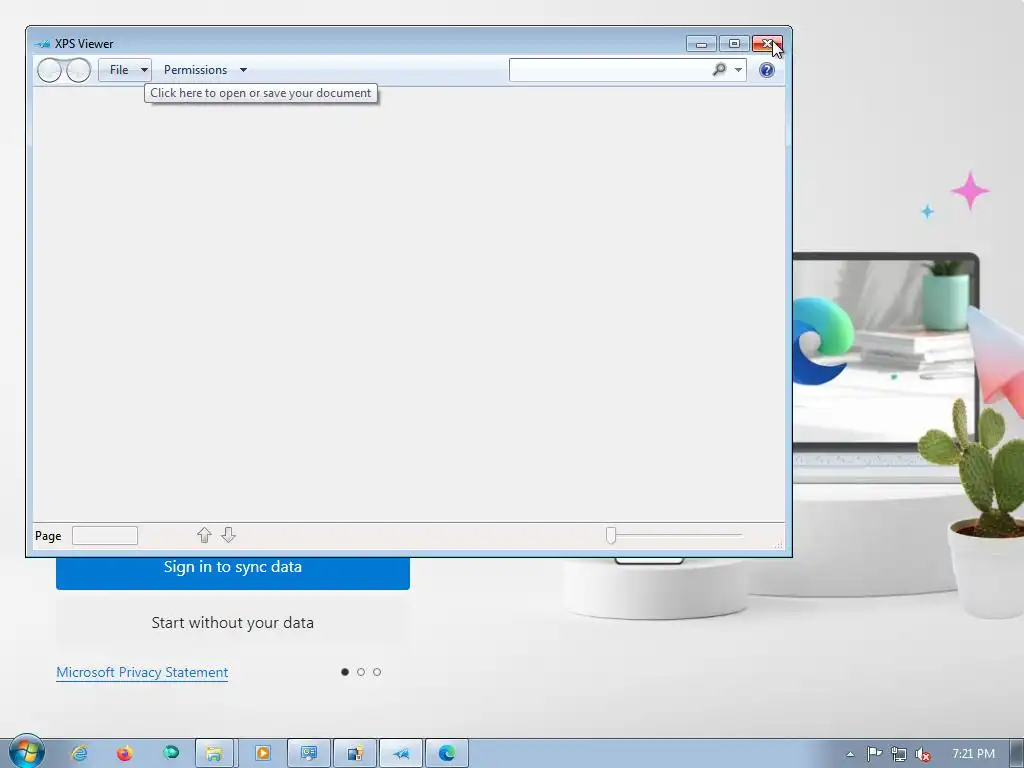Open Windows Media Player taskbar icon

click(263, 753)
